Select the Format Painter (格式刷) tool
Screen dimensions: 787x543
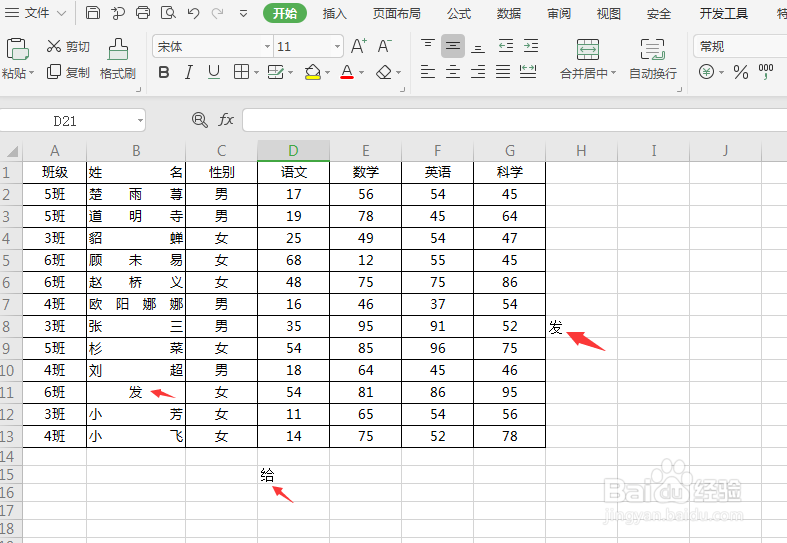point(118,59)
